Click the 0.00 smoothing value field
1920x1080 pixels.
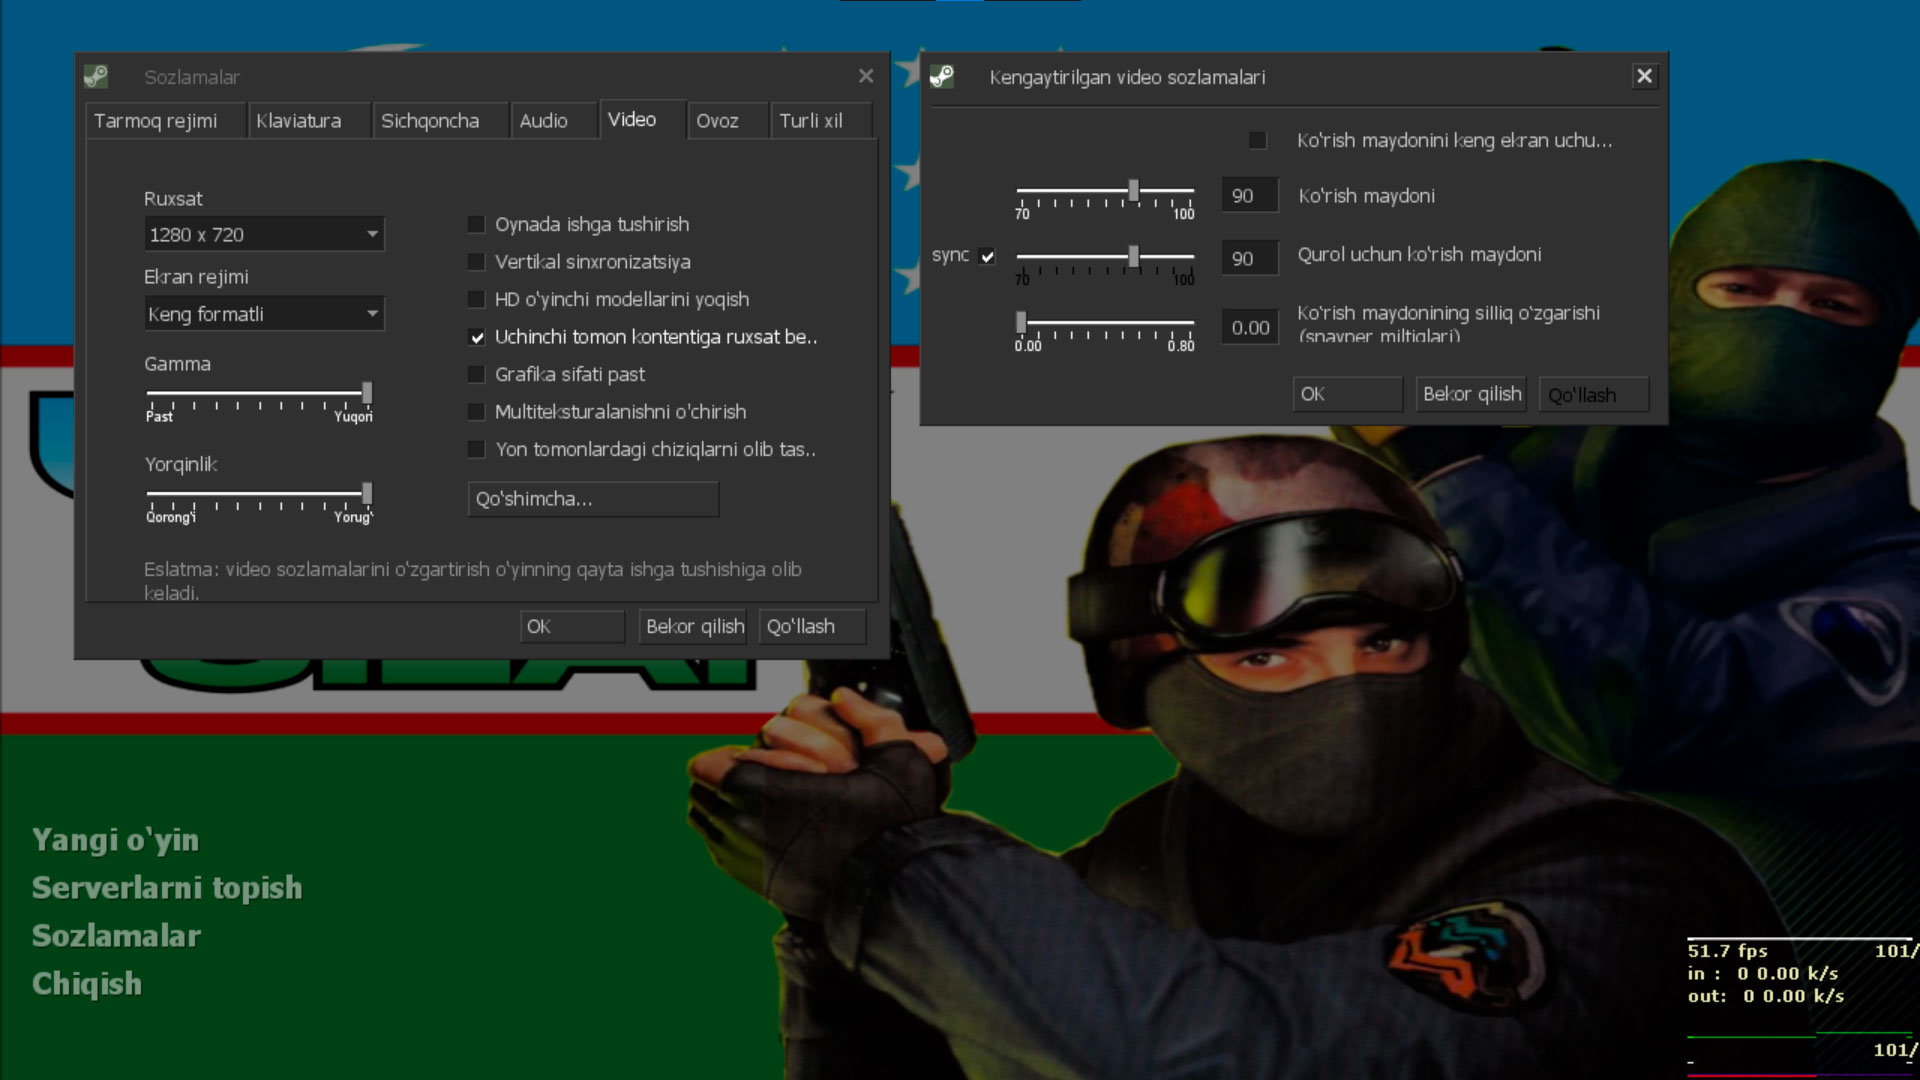[x=1250, y=327]
